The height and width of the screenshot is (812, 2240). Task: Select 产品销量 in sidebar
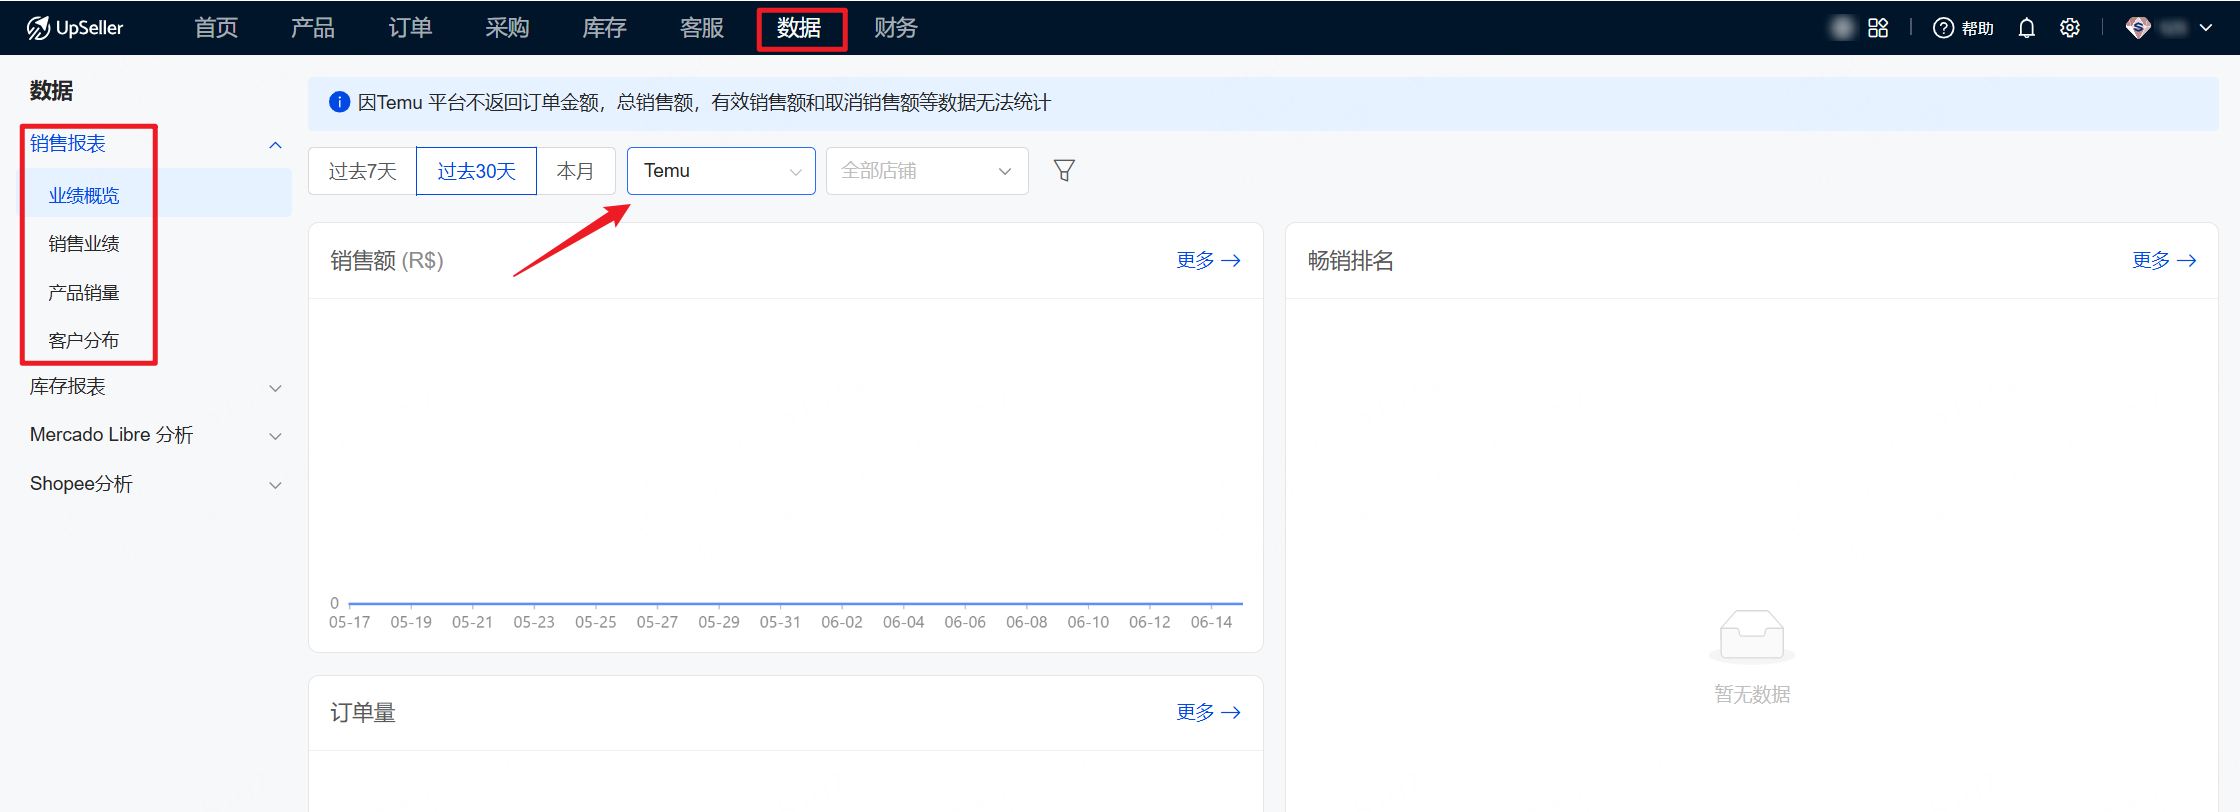tap(84, 293)
